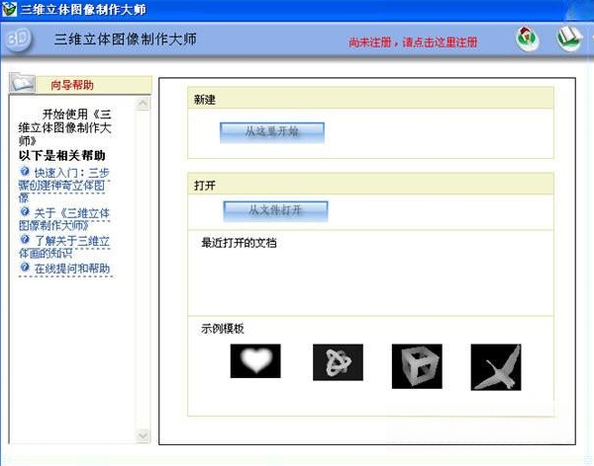
Task: Click the 从文件打开 button
Action: coord(275,211)
